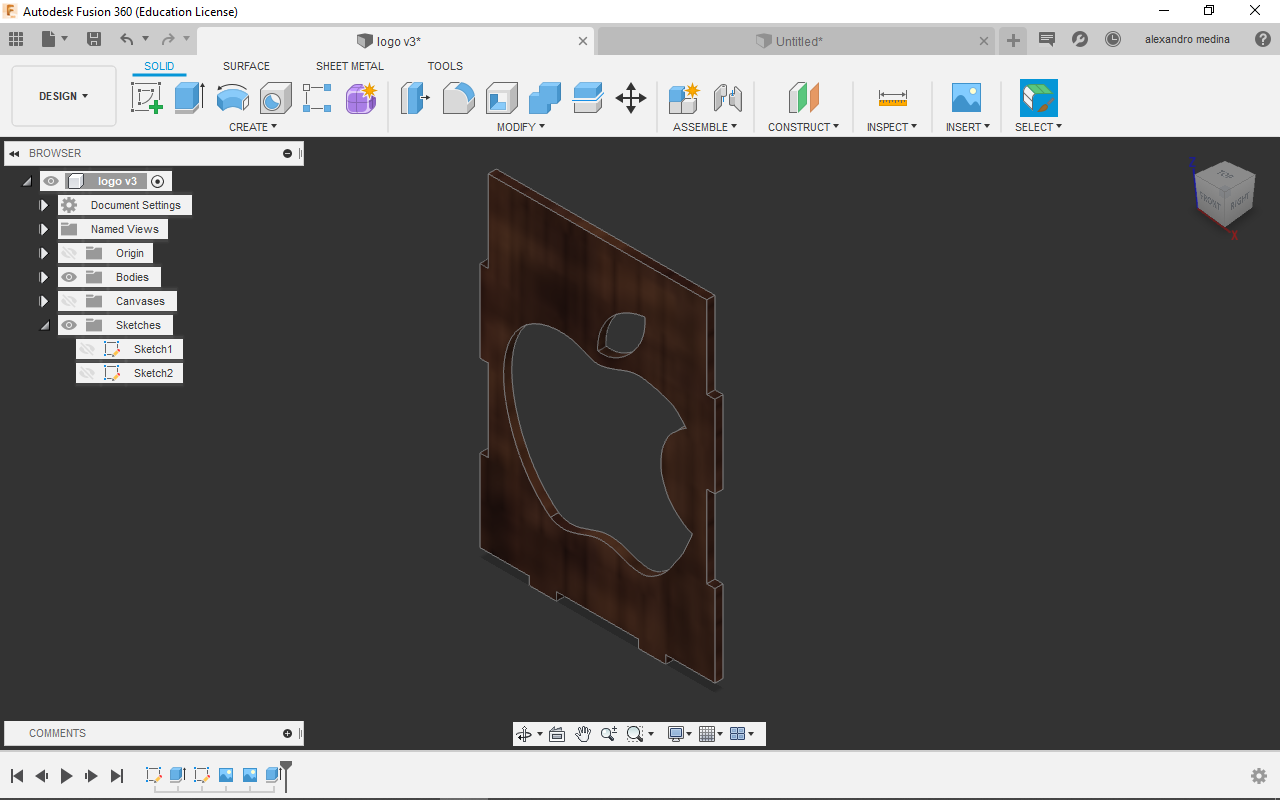1280x800 pixels.
Task: Activate the logo v3 component radio button
Action: tap(157, 181)
